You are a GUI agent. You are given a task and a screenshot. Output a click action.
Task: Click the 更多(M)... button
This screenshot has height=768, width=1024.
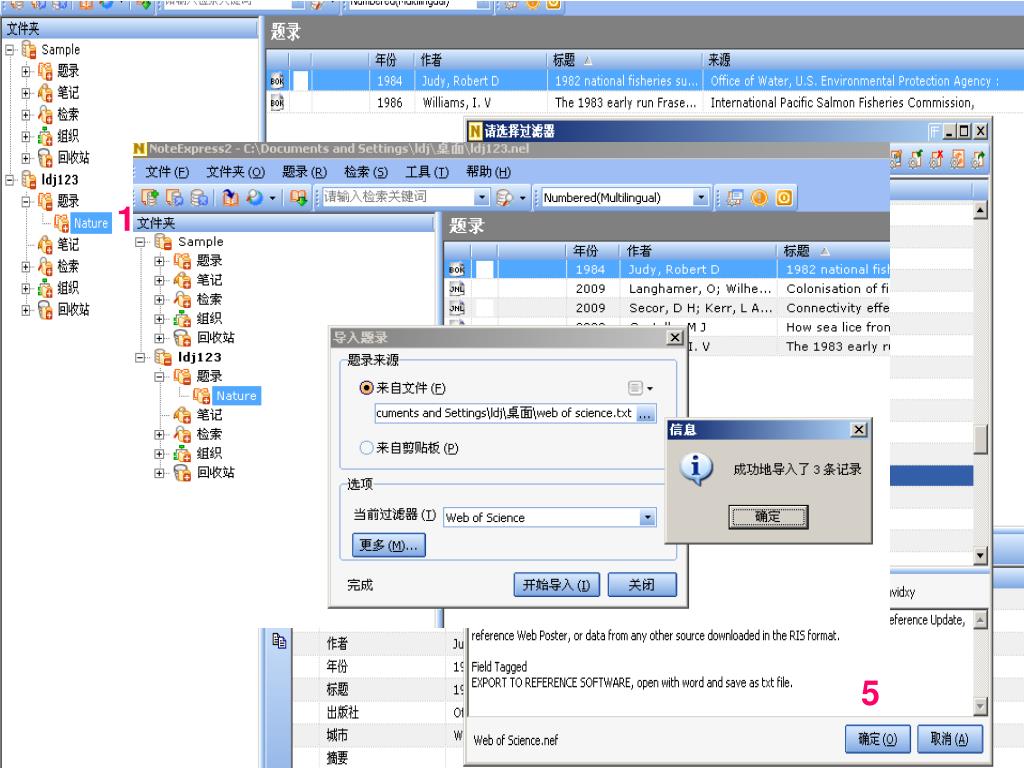pos(389,545)
